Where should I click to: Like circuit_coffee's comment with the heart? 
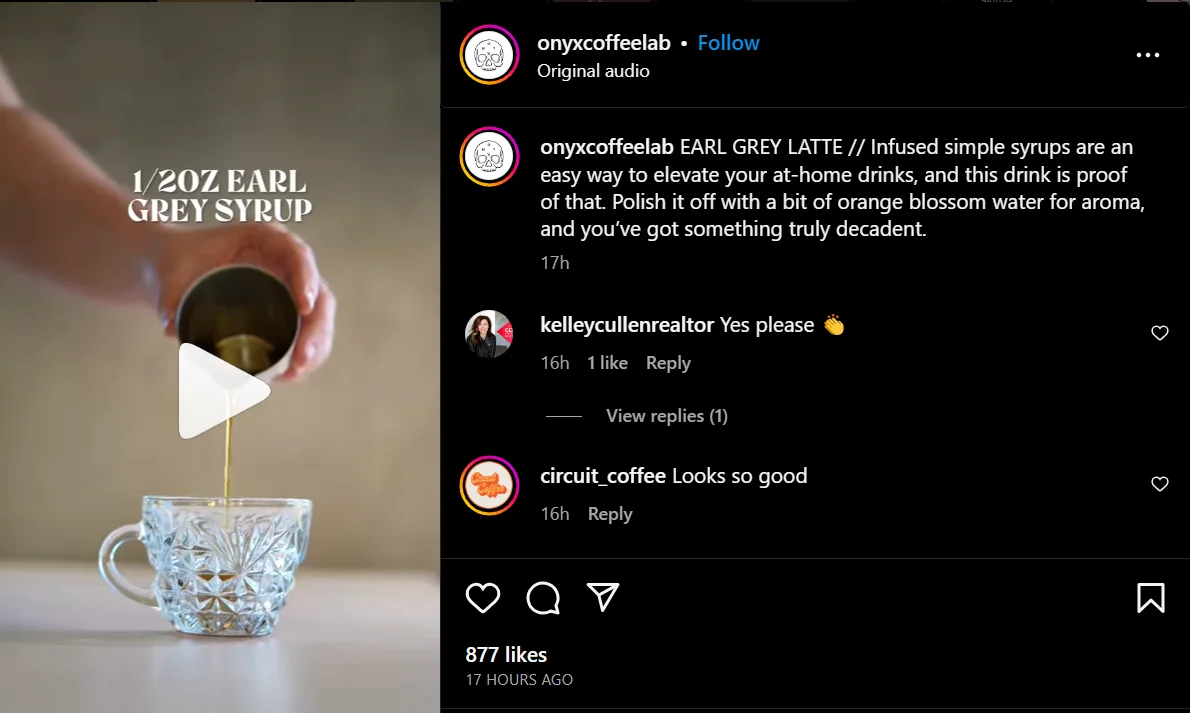tap(1159, 484)
